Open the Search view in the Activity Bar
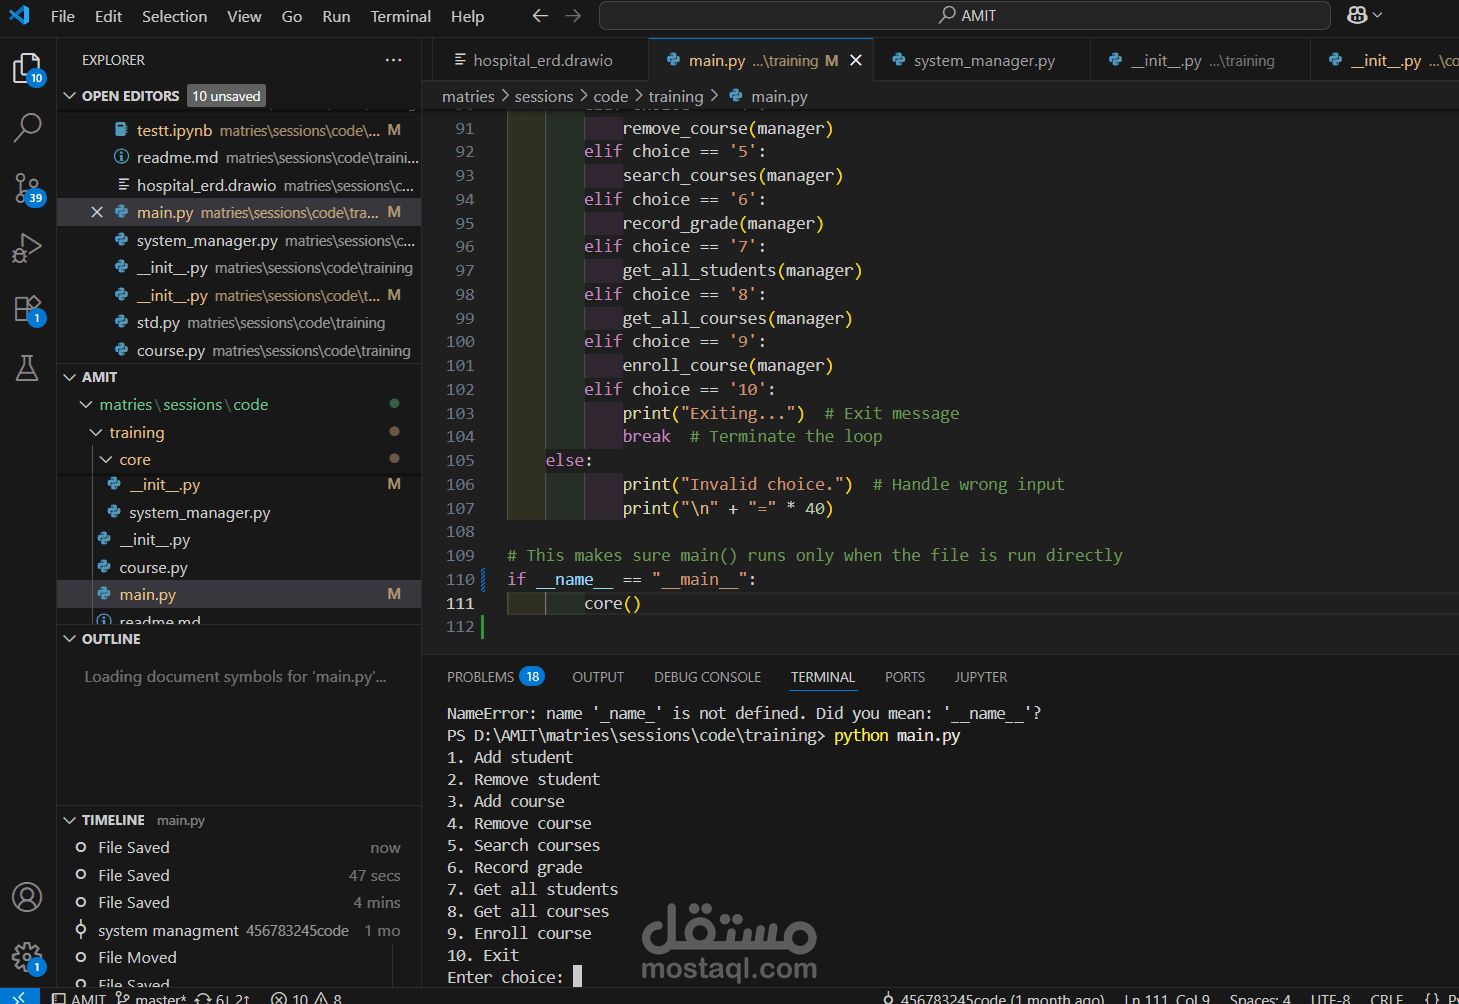 [x=27, y=128]
